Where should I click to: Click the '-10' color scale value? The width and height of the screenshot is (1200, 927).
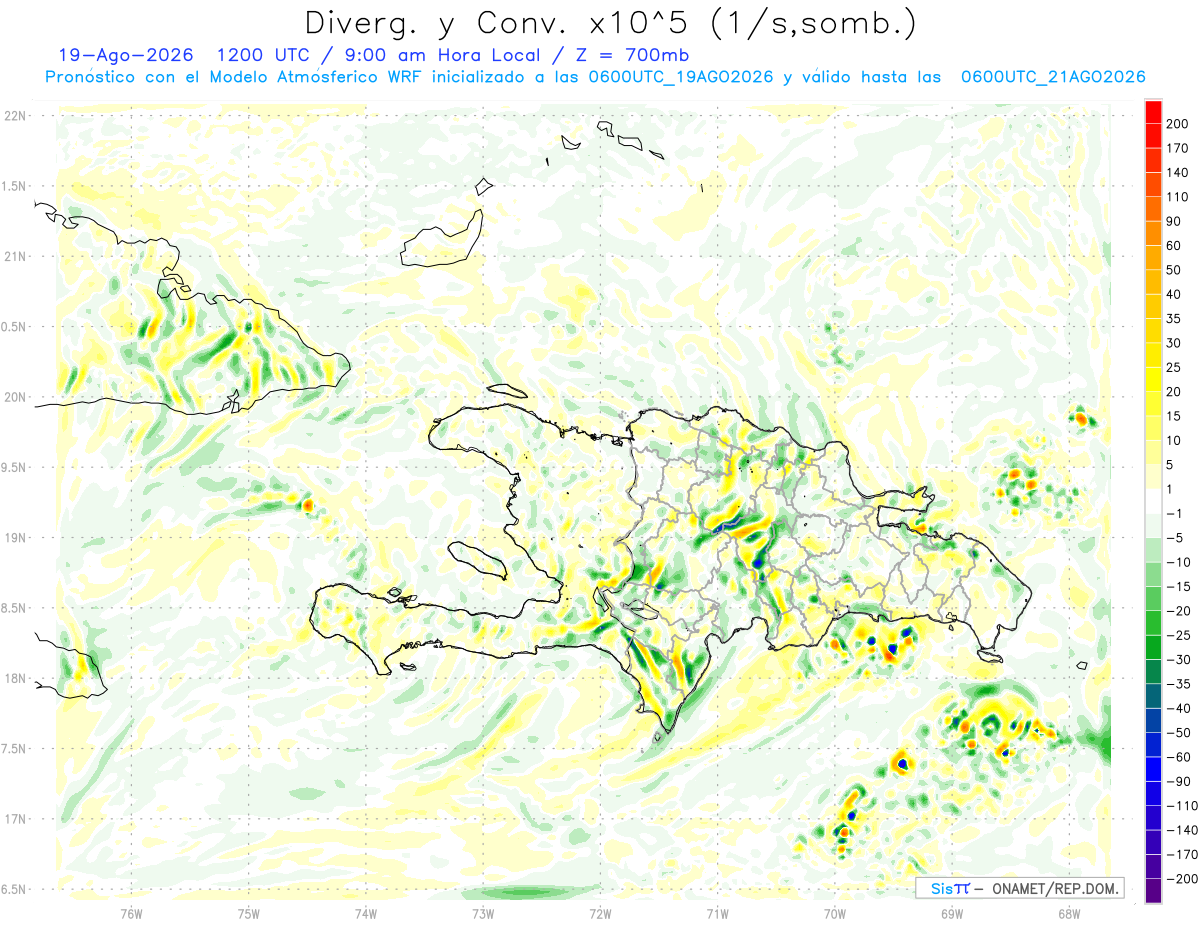point(1178,562)
